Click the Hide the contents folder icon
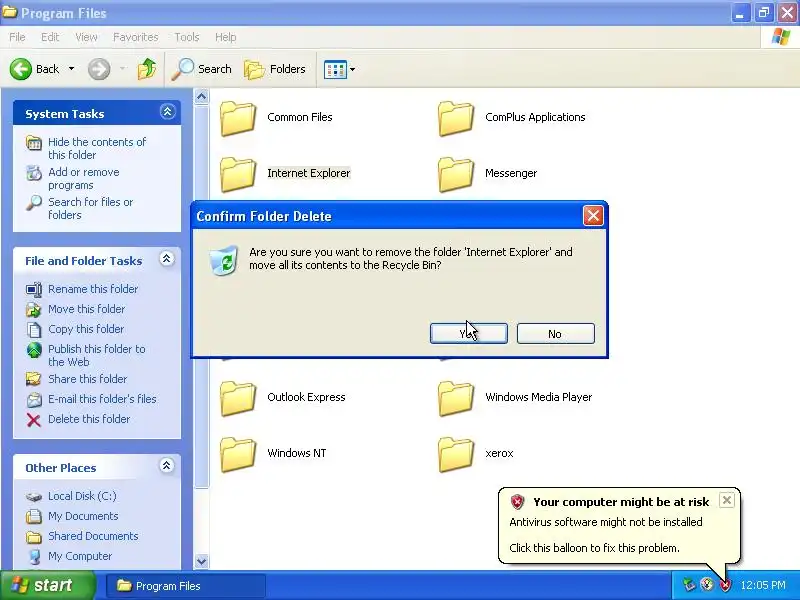 click(x=34, y=143)
